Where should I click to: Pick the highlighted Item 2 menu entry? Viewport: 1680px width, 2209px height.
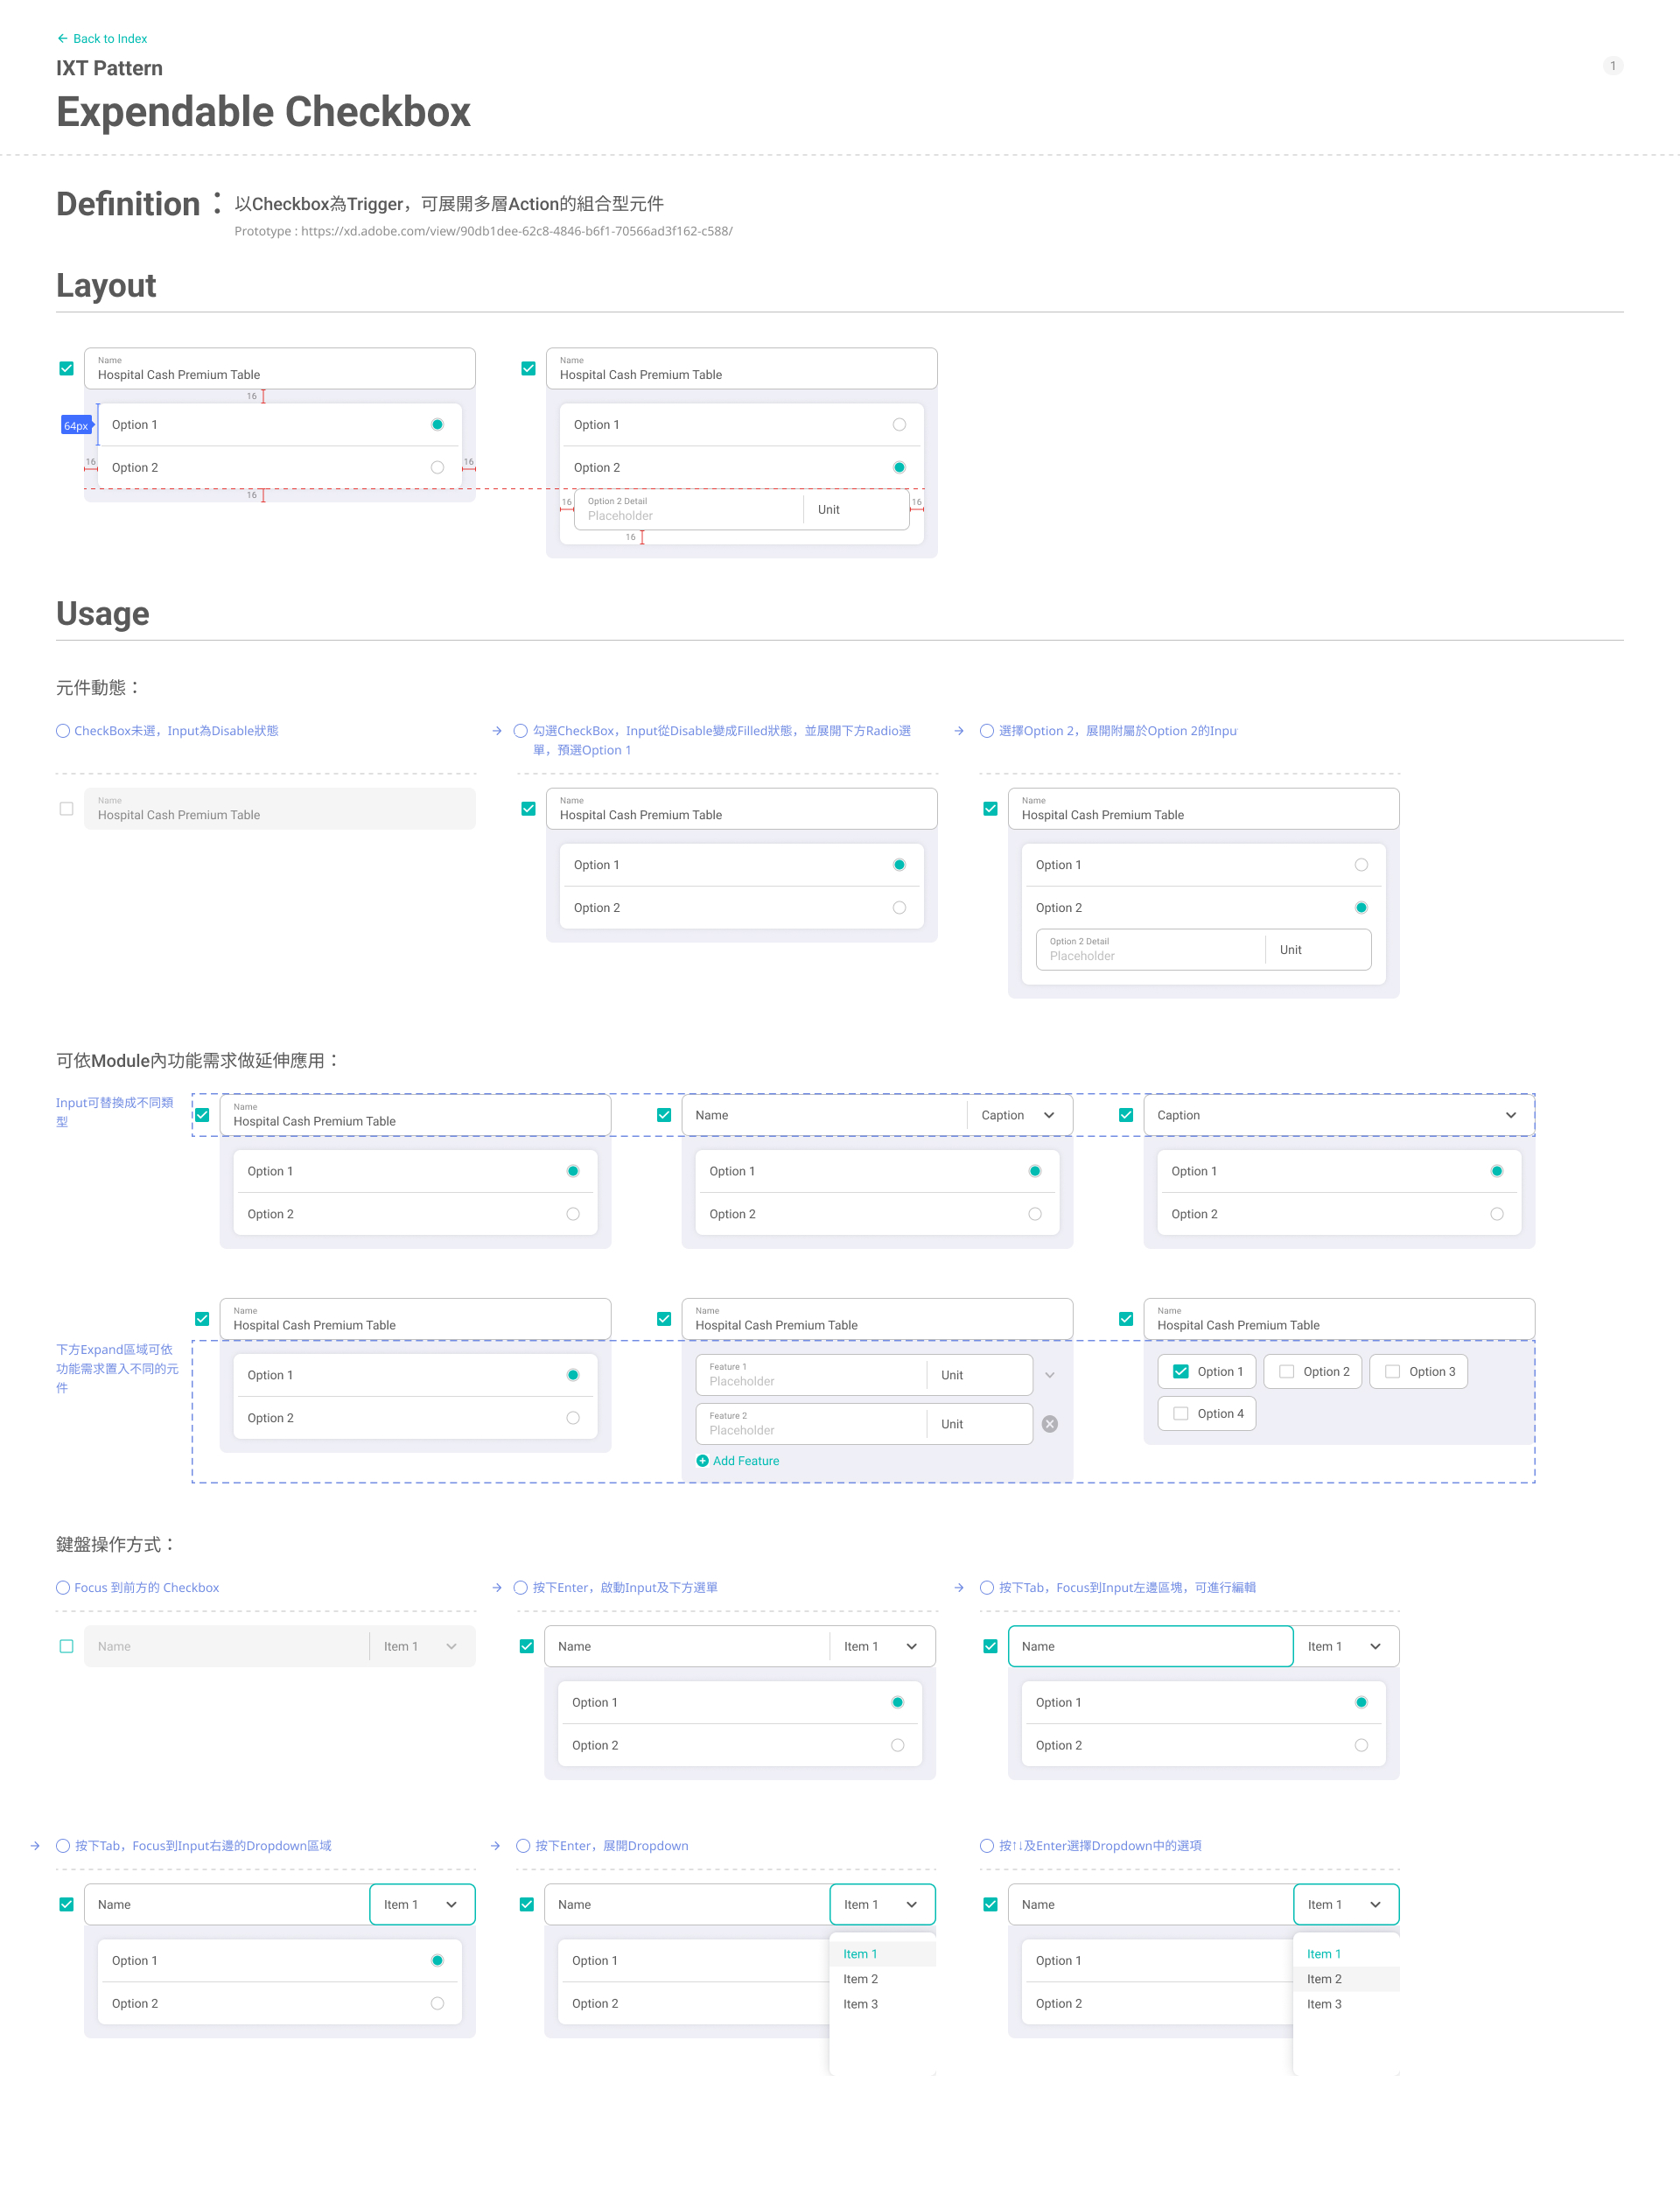1324,1979
